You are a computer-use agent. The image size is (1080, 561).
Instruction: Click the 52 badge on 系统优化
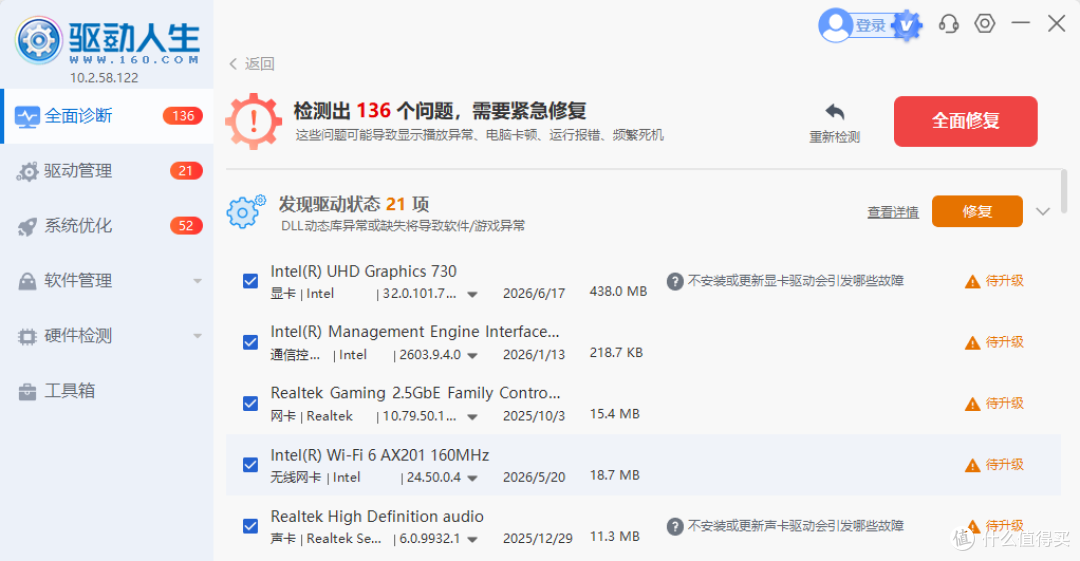pyautogui.click(x=186, y=226)
